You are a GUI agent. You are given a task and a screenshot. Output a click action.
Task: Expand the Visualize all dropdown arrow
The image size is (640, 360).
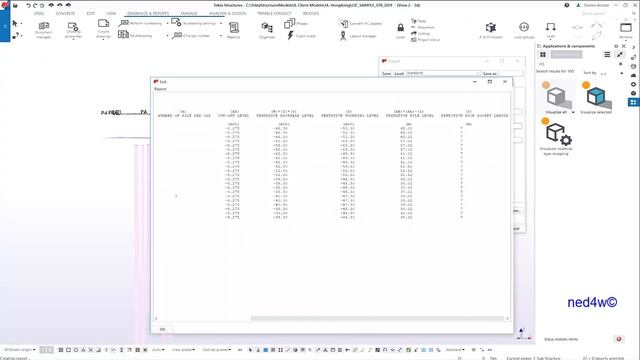pyautogui.click(x=573, y=112)
